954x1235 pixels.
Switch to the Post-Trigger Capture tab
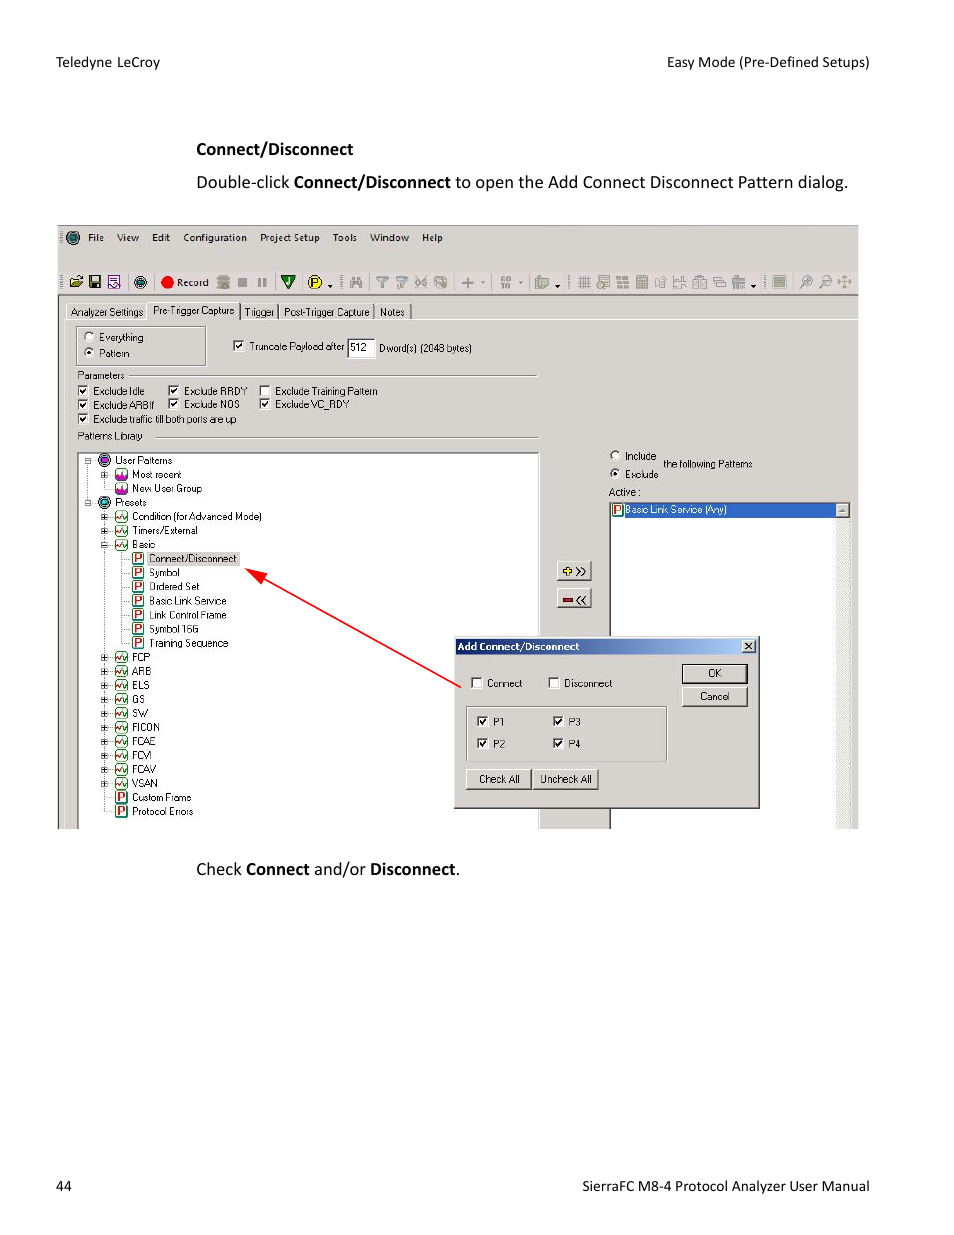(x=327, y=312)
